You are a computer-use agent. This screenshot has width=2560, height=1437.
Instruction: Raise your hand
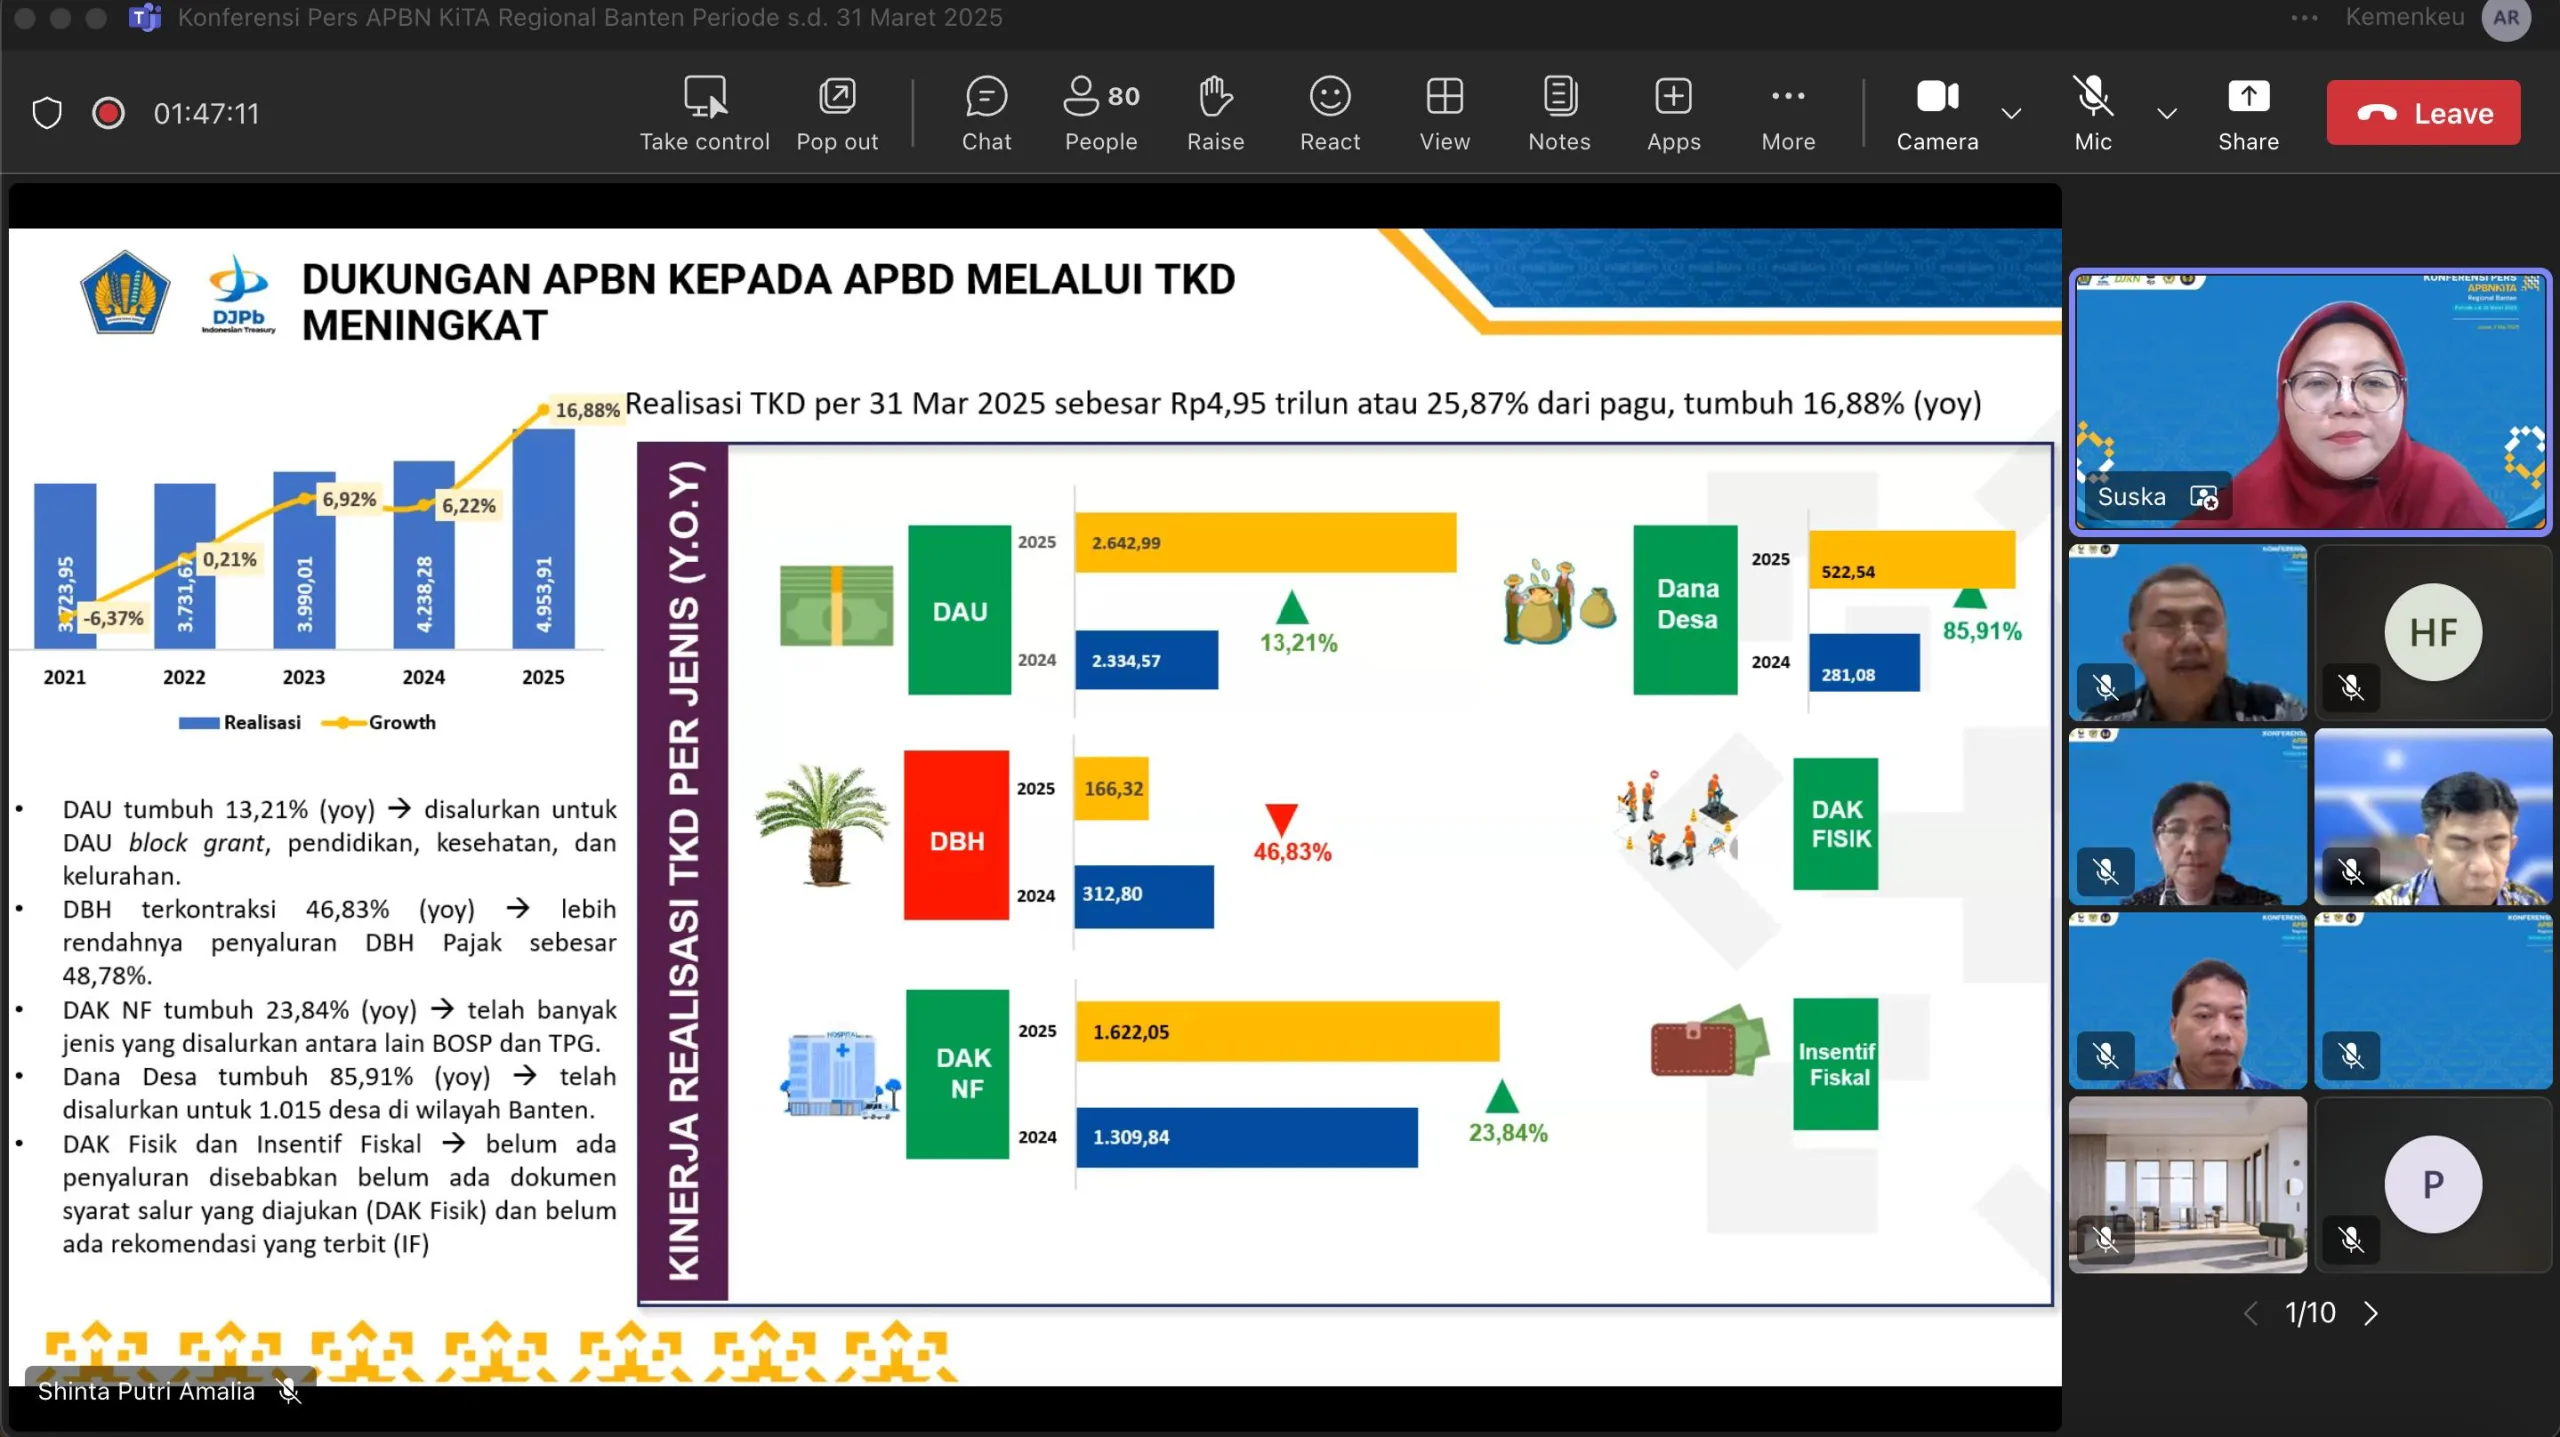(1215, 113)
